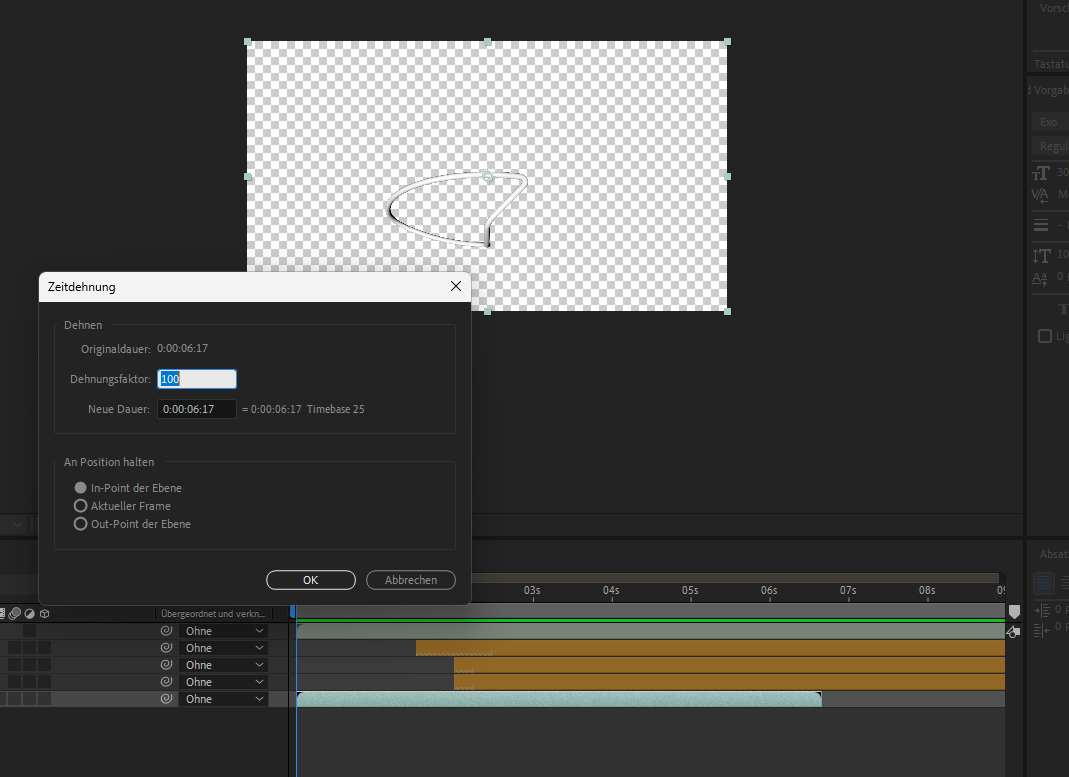Toggle the Ligatures checkbox in Character panel
The height and width of the screenshot is (777, 1069).
(1044, 336)
